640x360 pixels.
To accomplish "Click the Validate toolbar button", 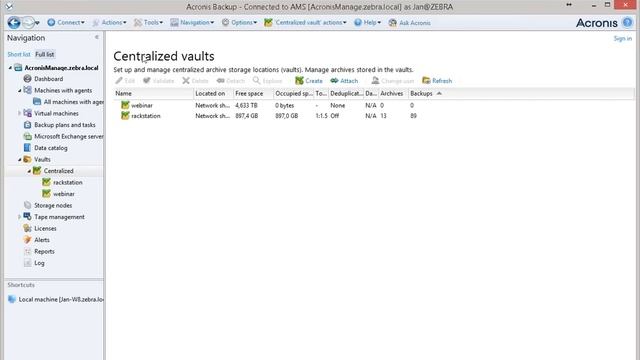I will [x=158, y=81].
